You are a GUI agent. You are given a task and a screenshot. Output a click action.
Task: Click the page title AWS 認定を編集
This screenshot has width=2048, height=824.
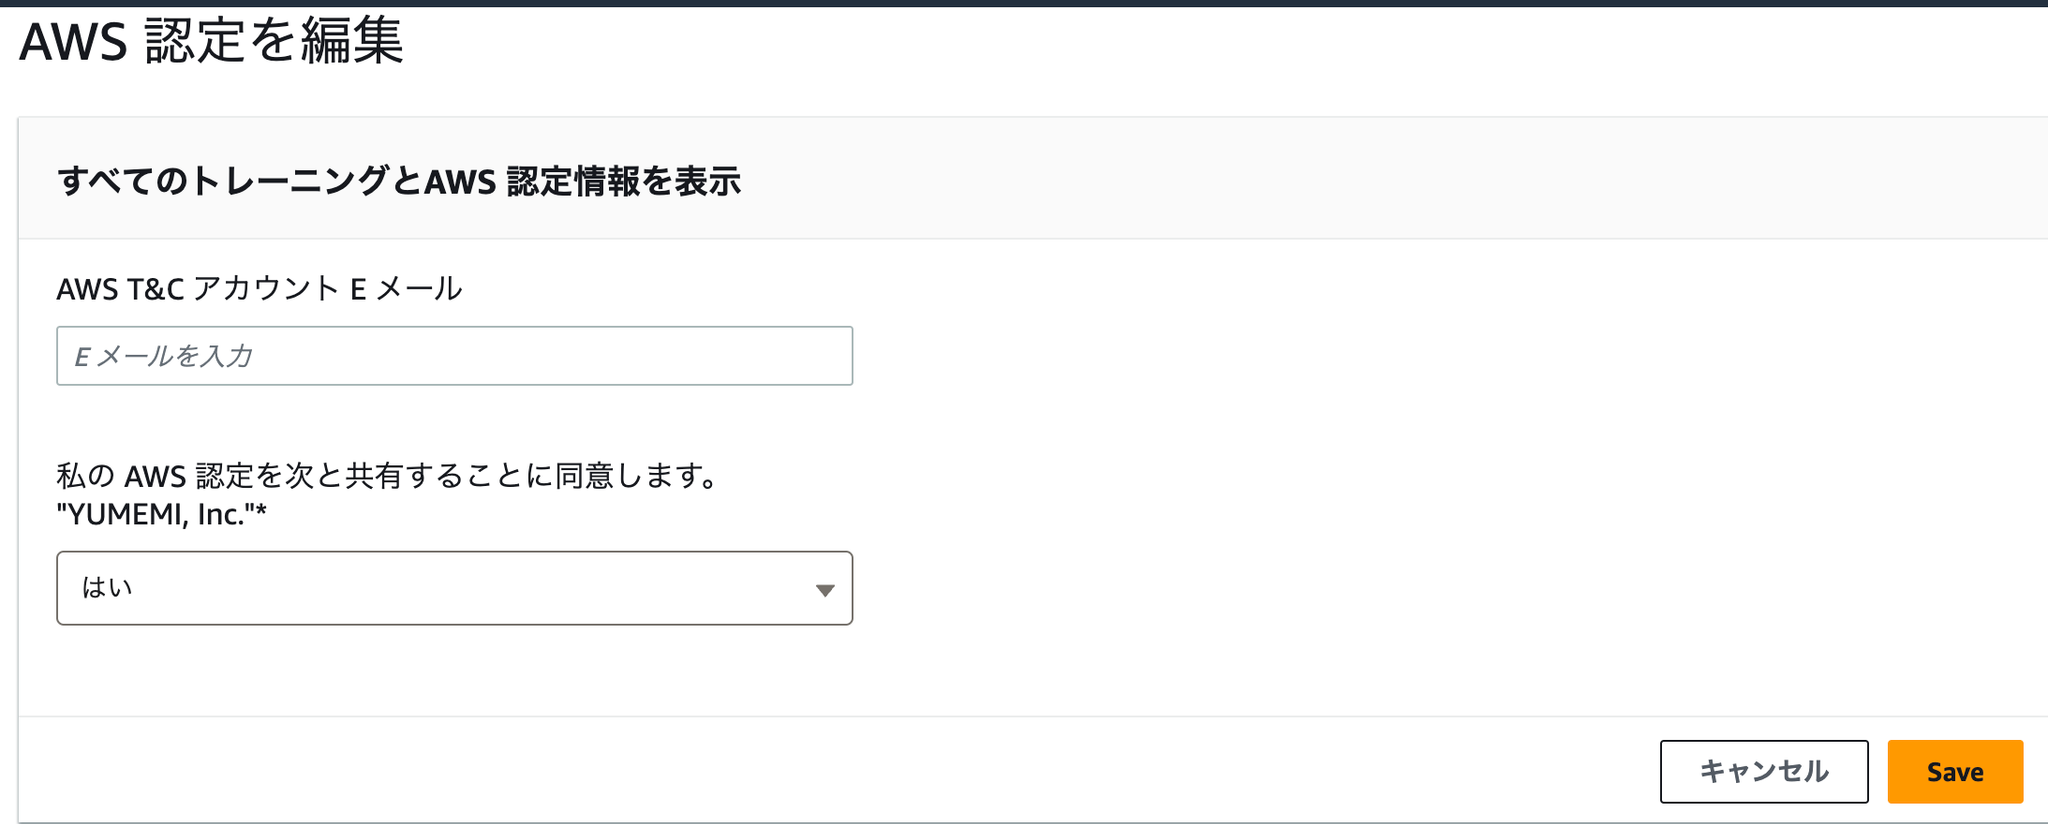(211, 42)
